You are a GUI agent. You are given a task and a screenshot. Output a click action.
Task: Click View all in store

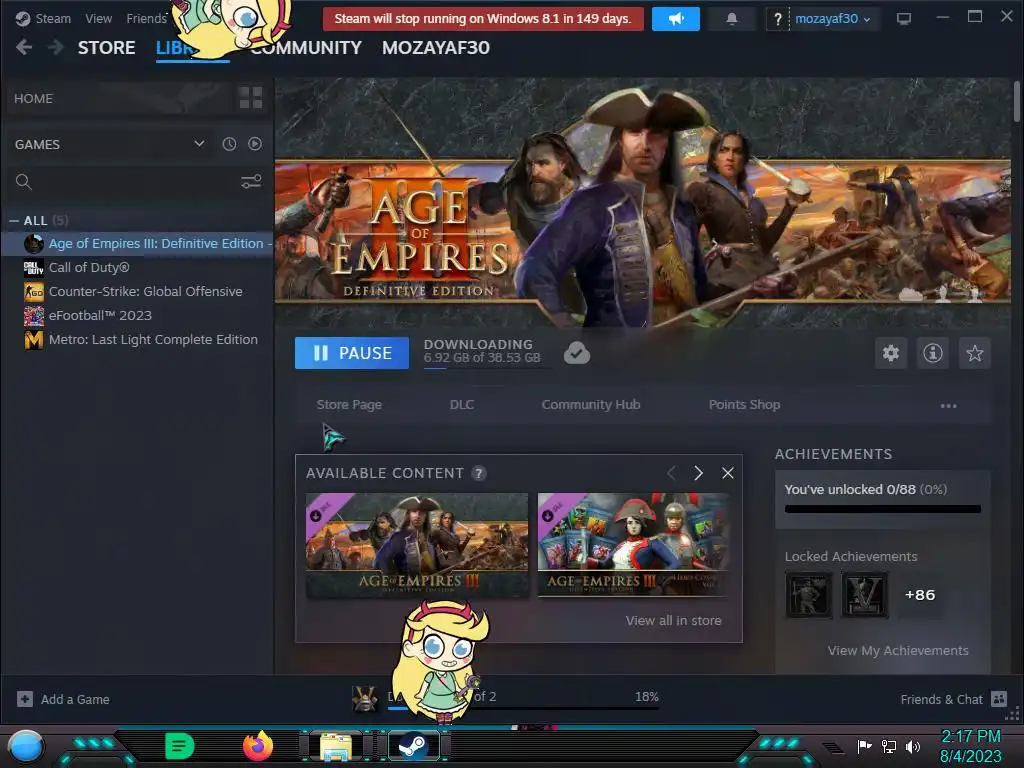click(673, 620)
